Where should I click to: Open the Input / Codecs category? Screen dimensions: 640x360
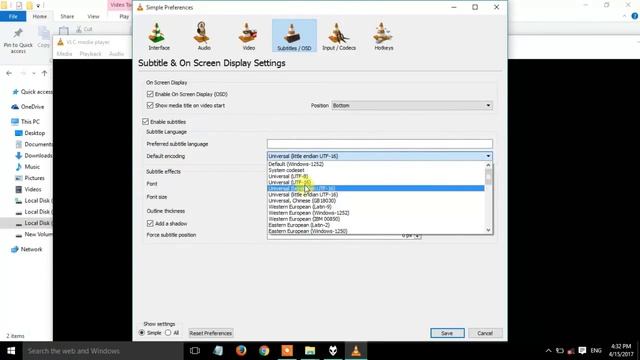[x=339, y=36]
